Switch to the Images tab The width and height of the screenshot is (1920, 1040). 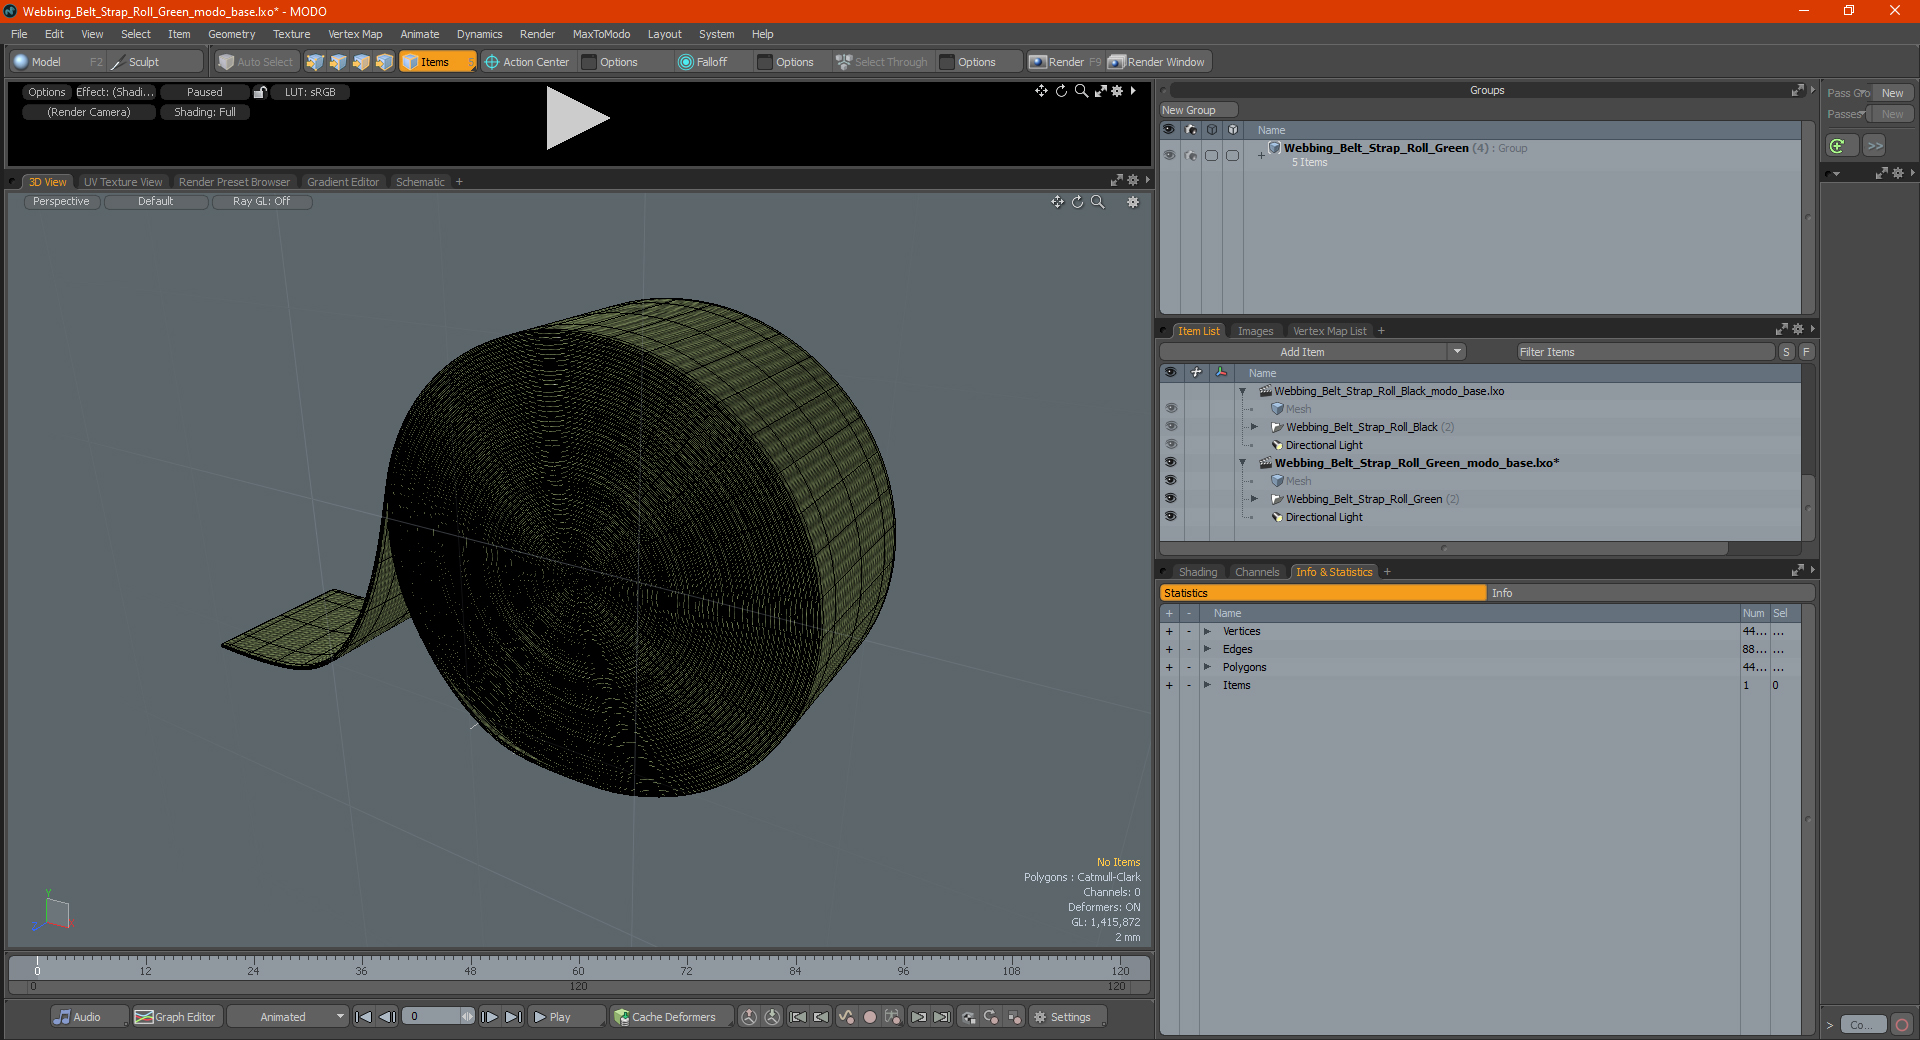click(x=1255, y=331)
